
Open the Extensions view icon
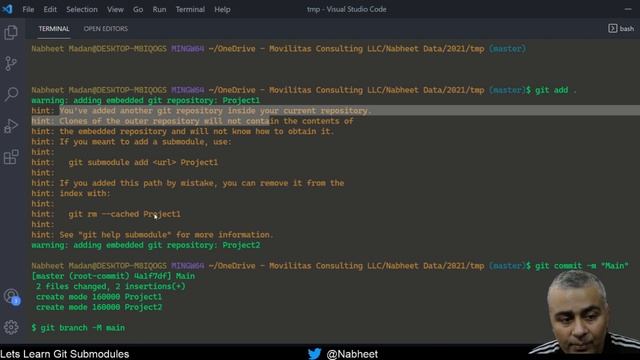click(11, 157)
